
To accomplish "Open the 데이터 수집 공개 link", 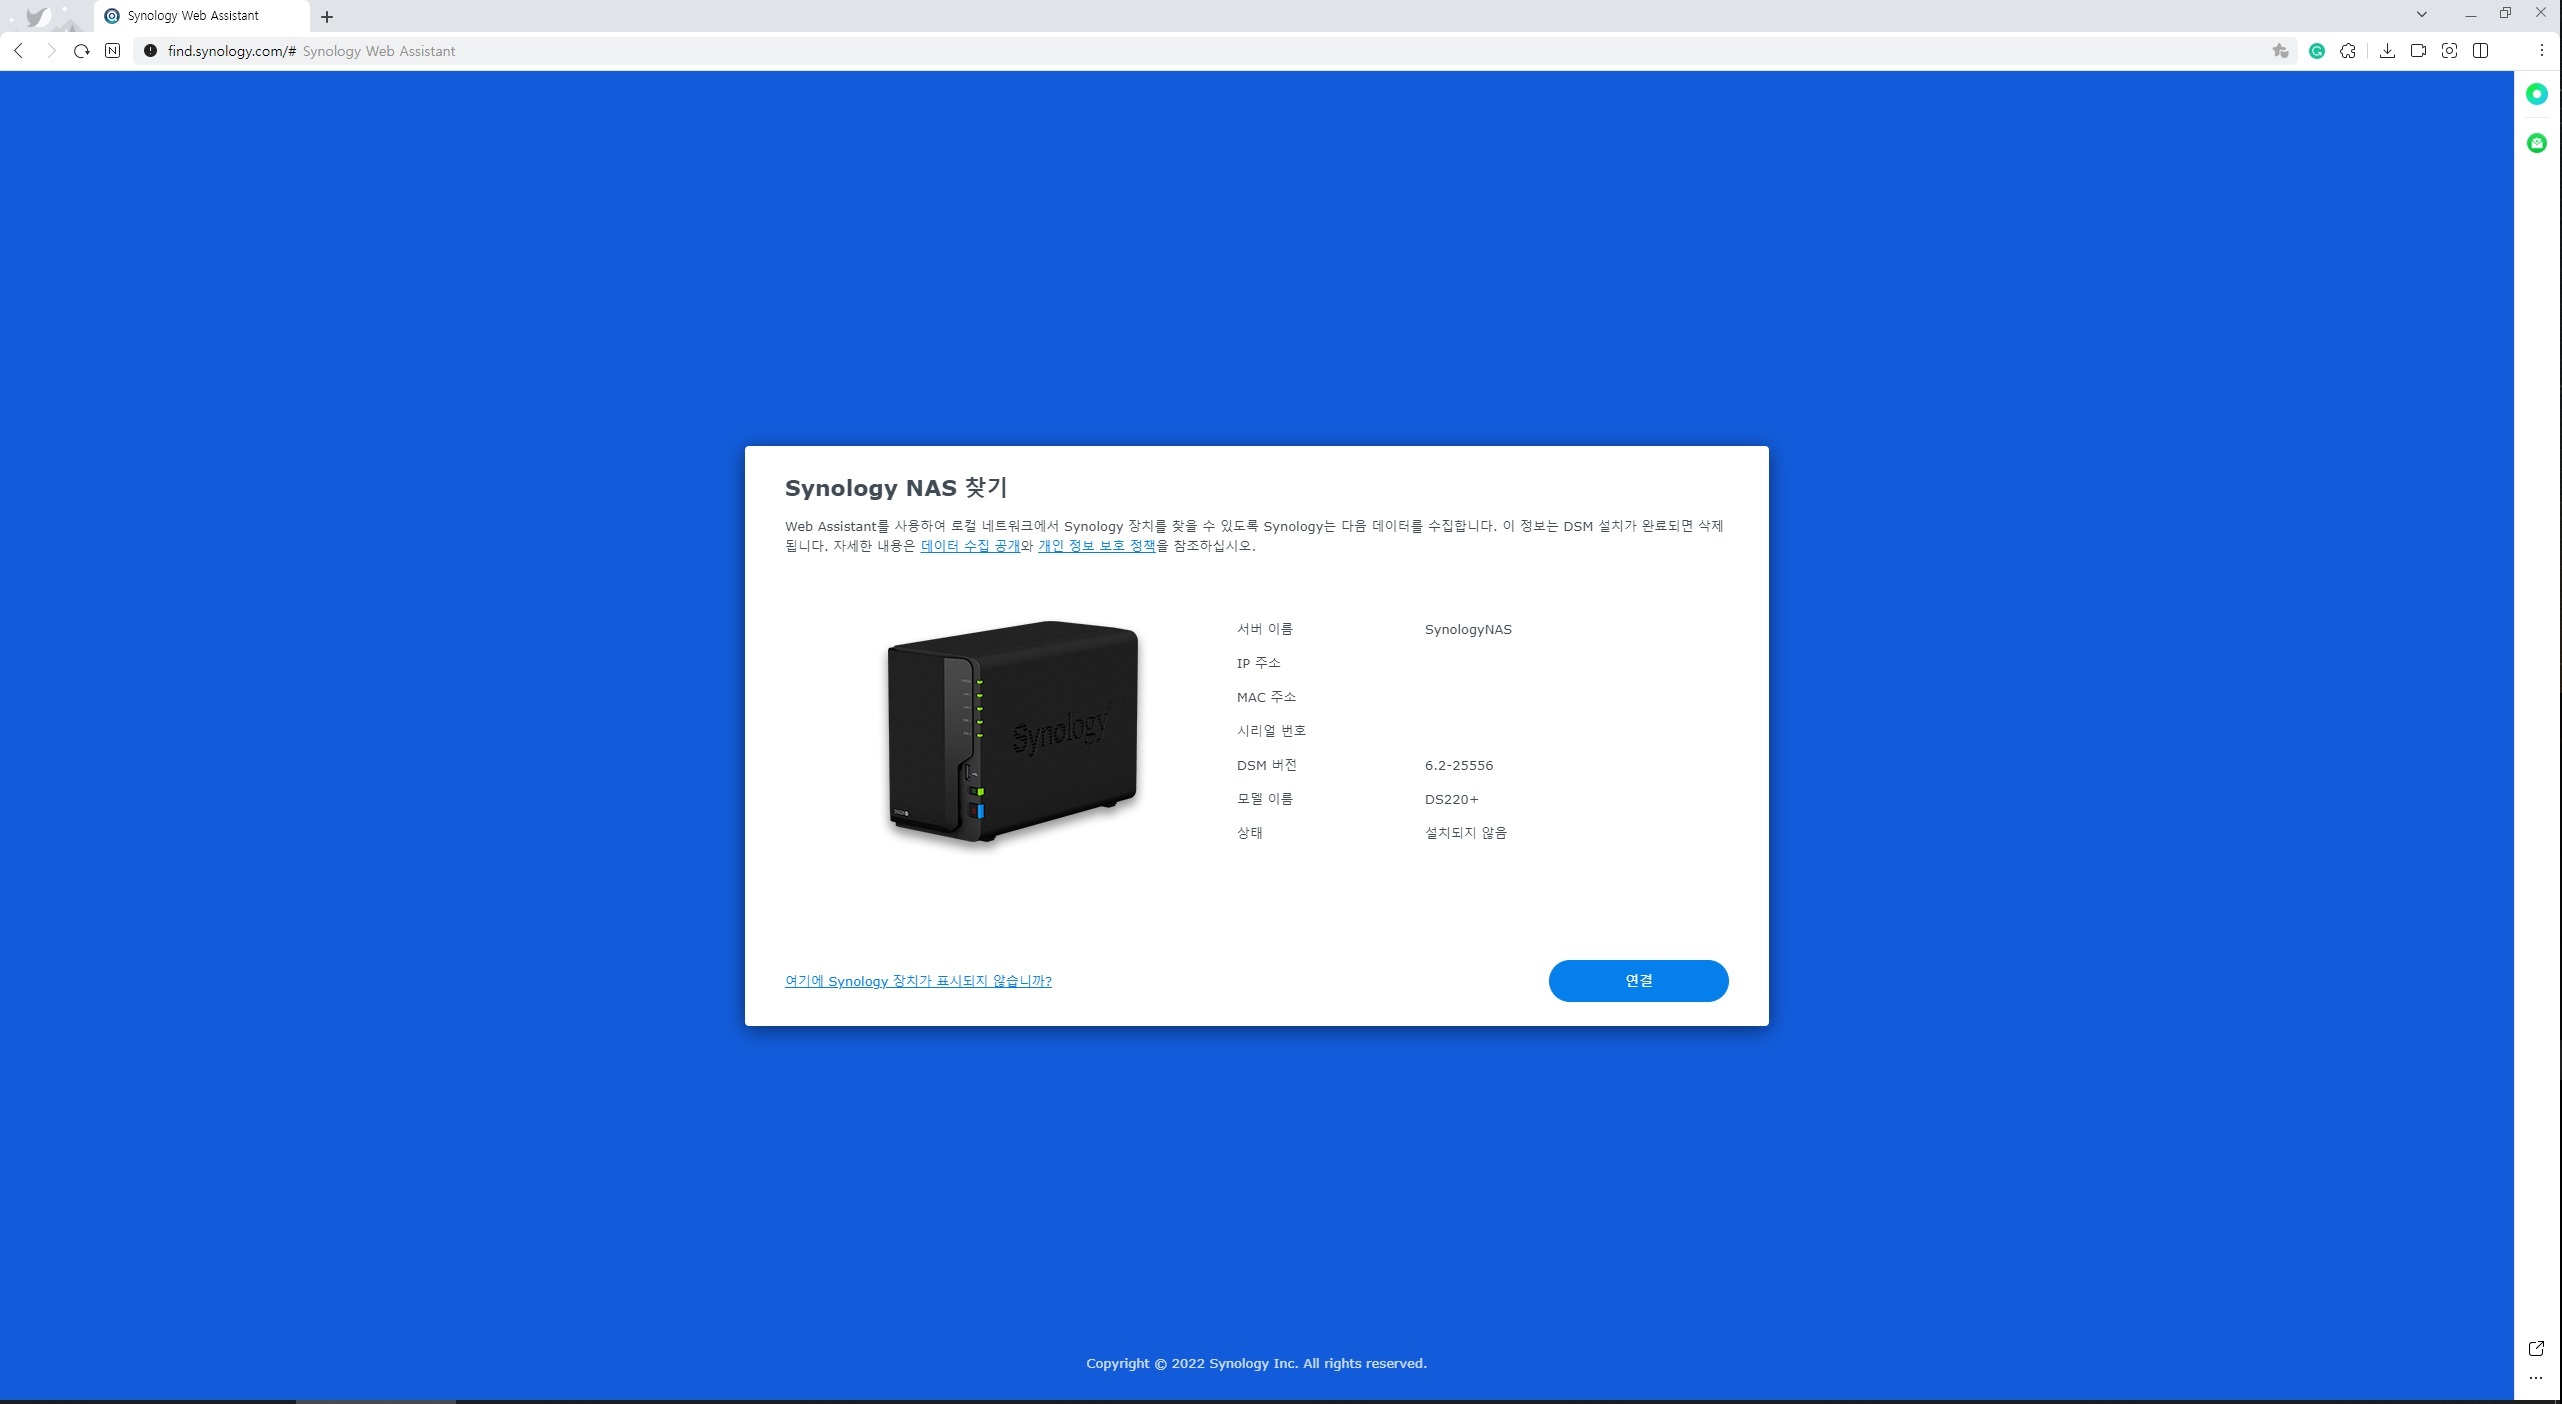I will pyautogui.click(x=969, y=545).
